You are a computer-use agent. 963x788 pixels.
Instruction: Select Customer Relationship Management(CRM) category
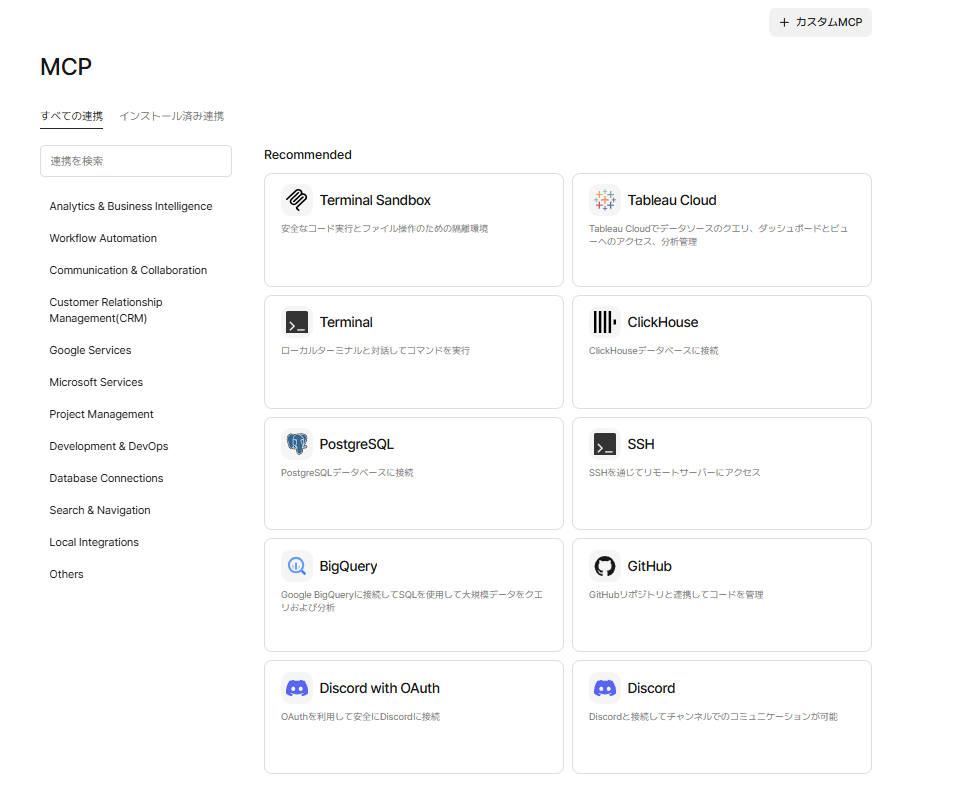106,310
